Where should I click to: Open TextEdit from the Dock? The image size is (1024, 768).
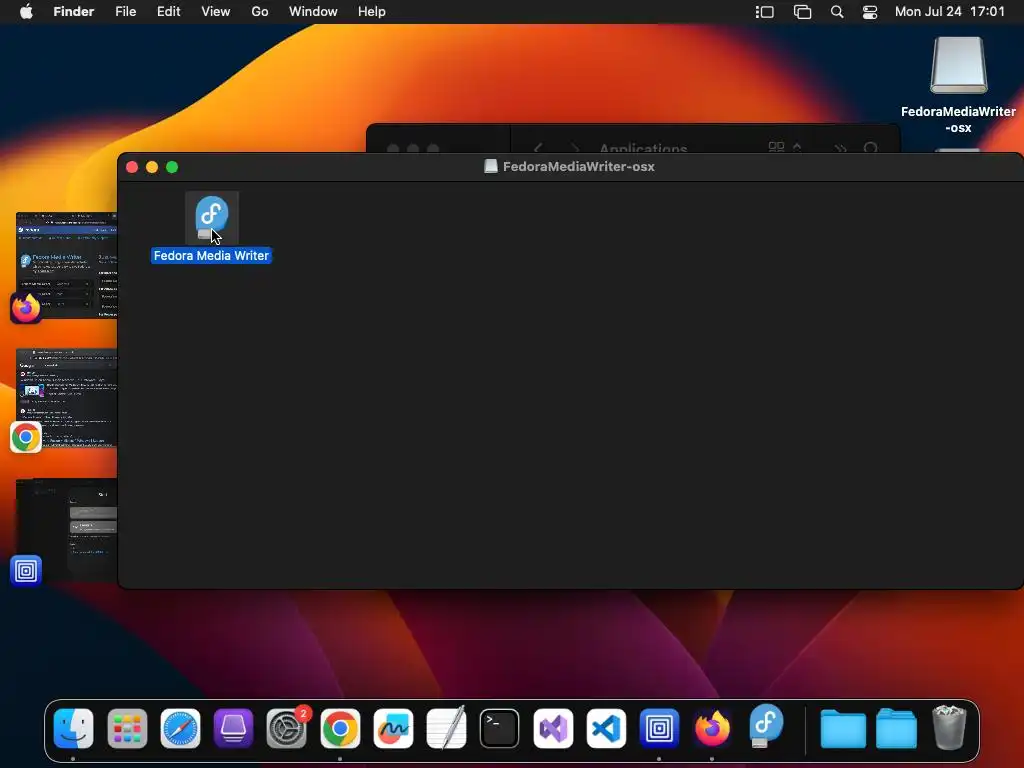pos(447,728)
